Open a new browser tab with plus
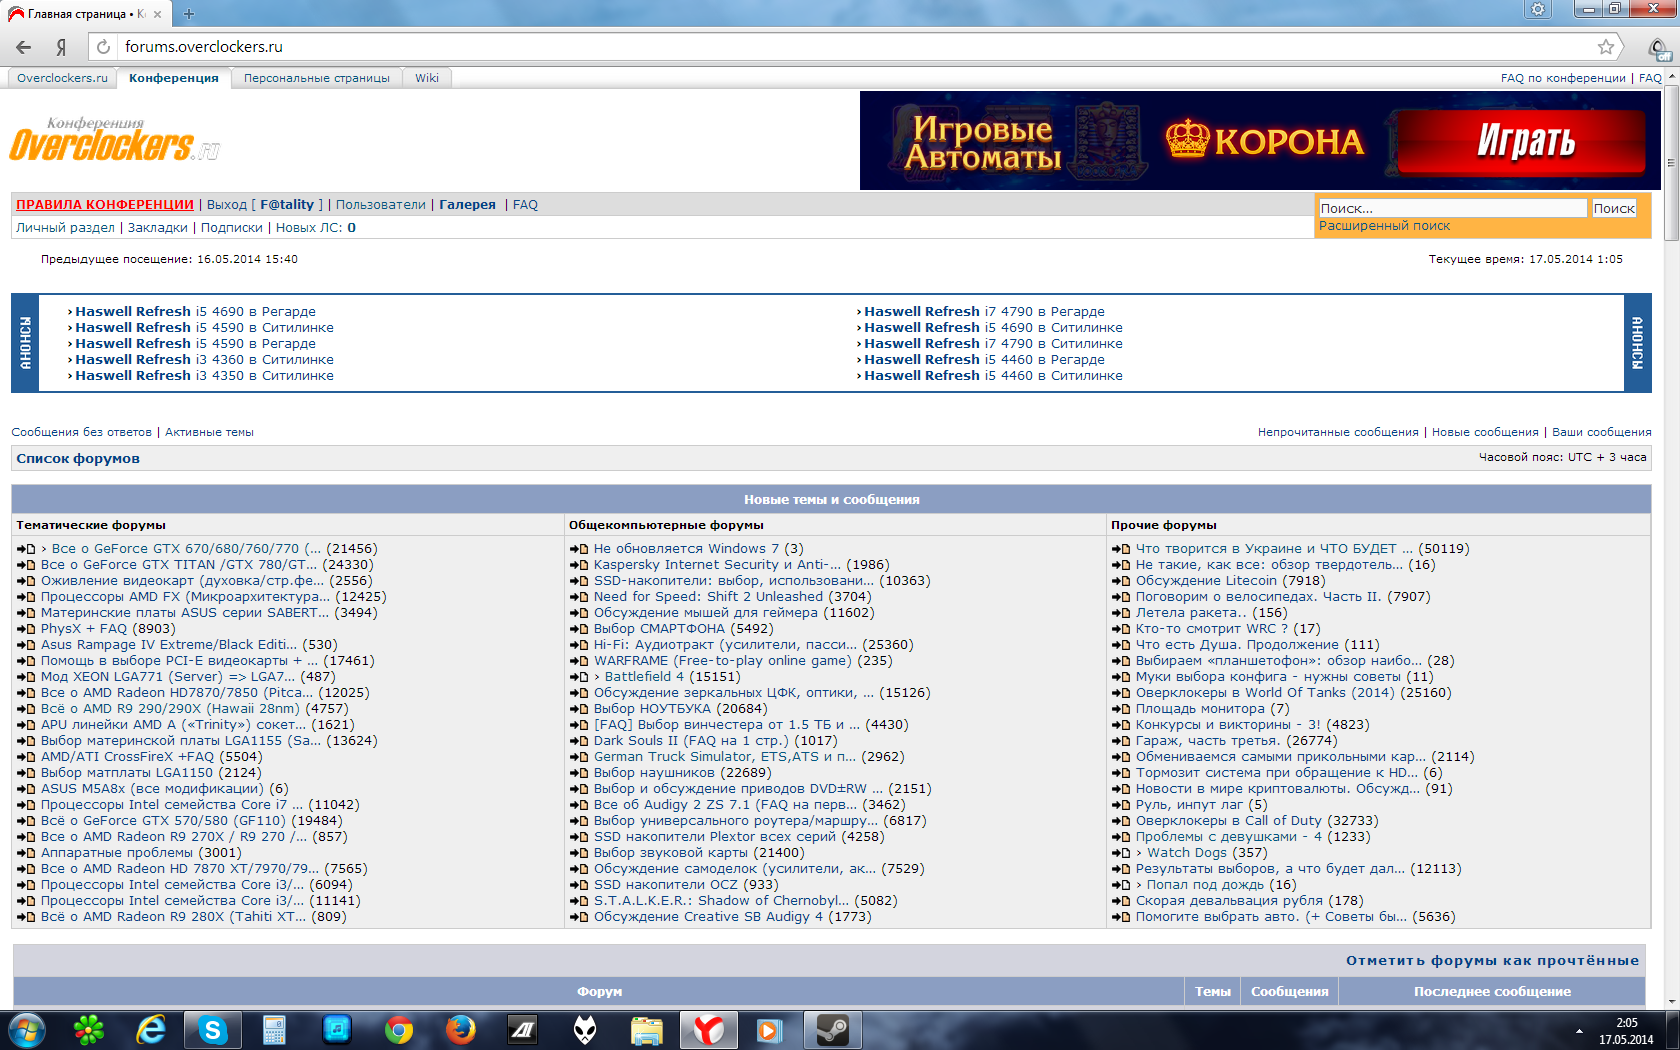Image resolution: width=1680 pixels, height=1050 pixels. coord(189,14)
